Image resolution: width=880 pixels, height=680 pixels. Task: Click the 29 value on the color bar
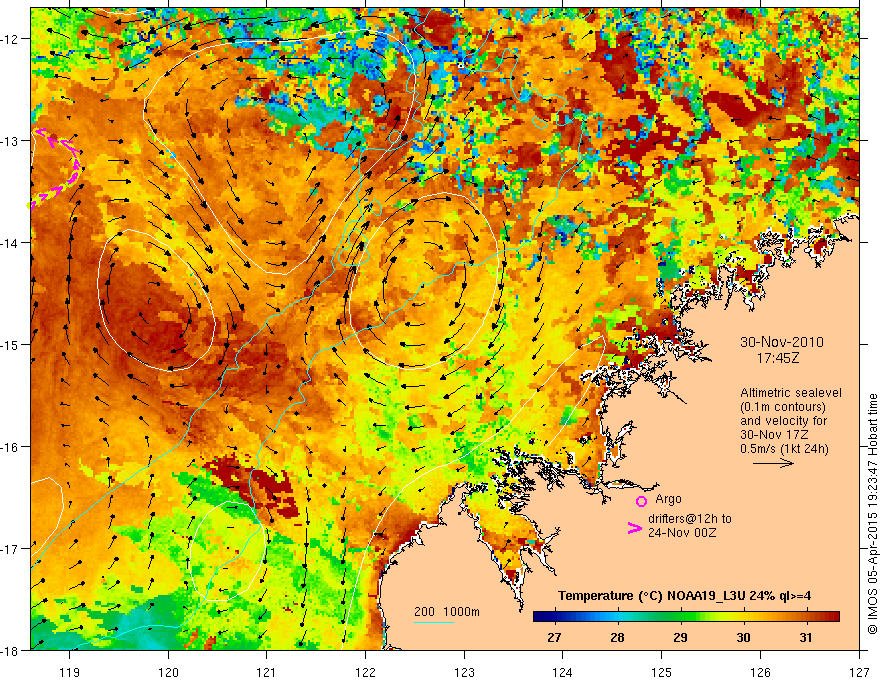pyautogui.click(x=680, y=638)
